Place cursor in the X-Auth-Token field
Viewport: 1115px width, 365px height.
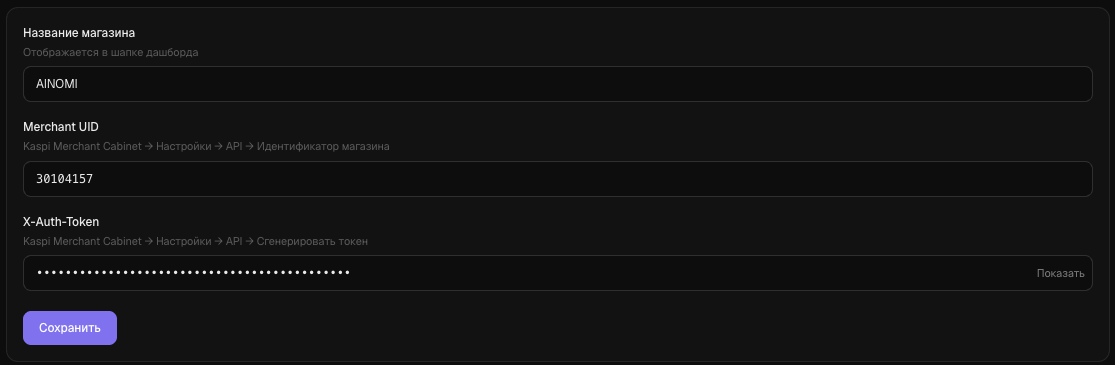(x=558, y=273)
